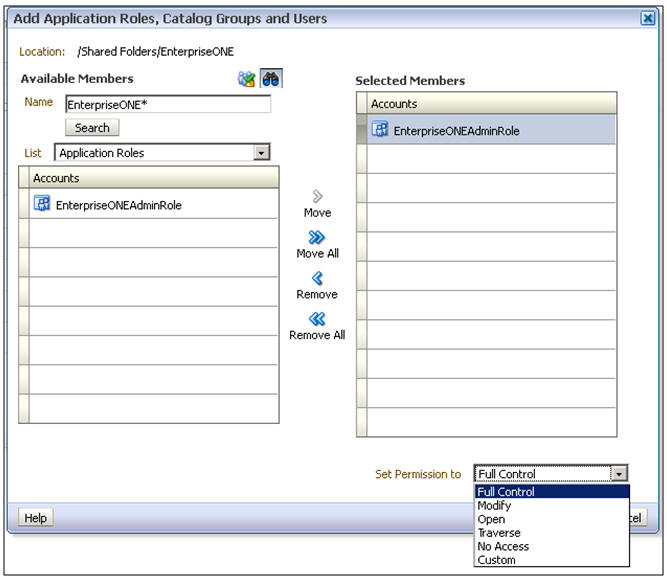Image resolution: width=667 pixels, height=578 pixels.
Task: Click the Move single arrow icon
Action: (317, 196)
